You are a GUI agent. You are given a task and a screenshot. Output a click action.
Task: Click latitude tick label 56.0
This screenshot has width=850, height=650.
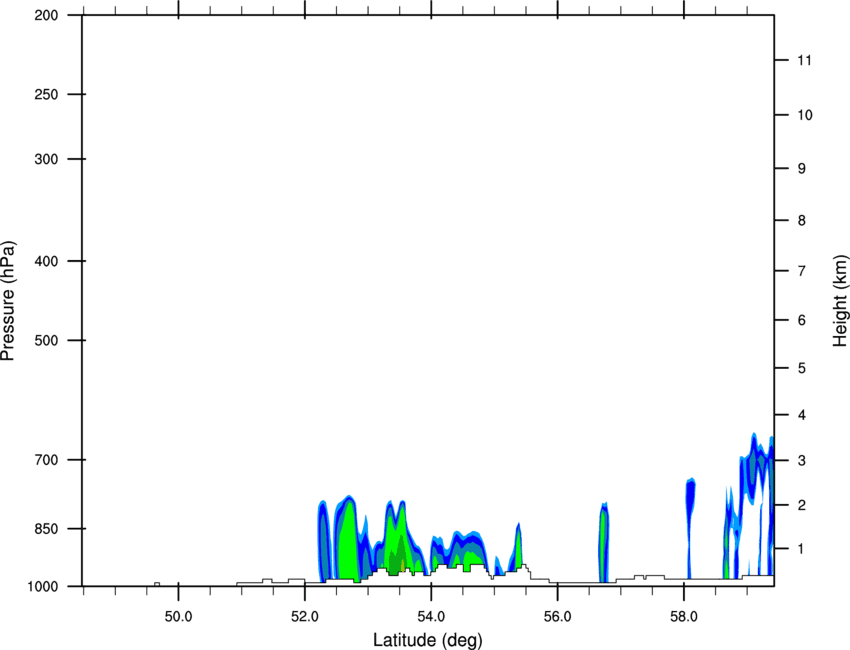tap(558, 617)
